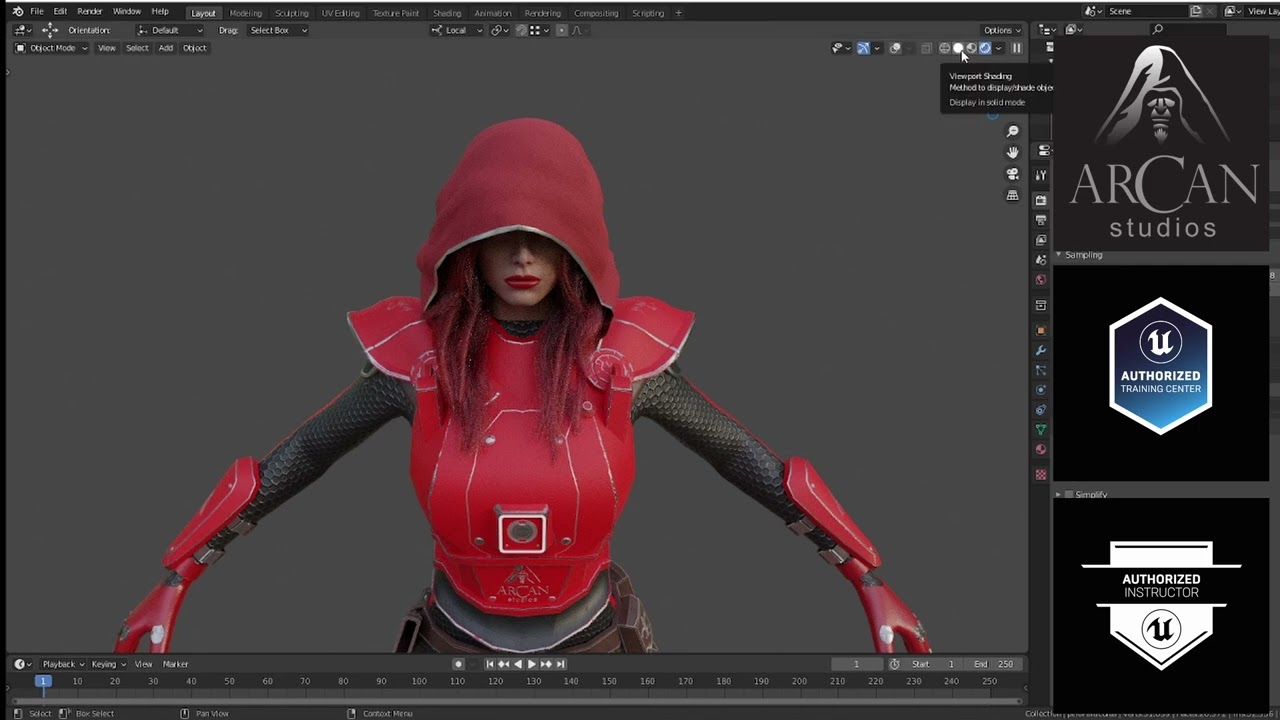Viewport: 1280px width, 720px height.
Task: Open object visibility filter dropdown
Action: point(842,48)
